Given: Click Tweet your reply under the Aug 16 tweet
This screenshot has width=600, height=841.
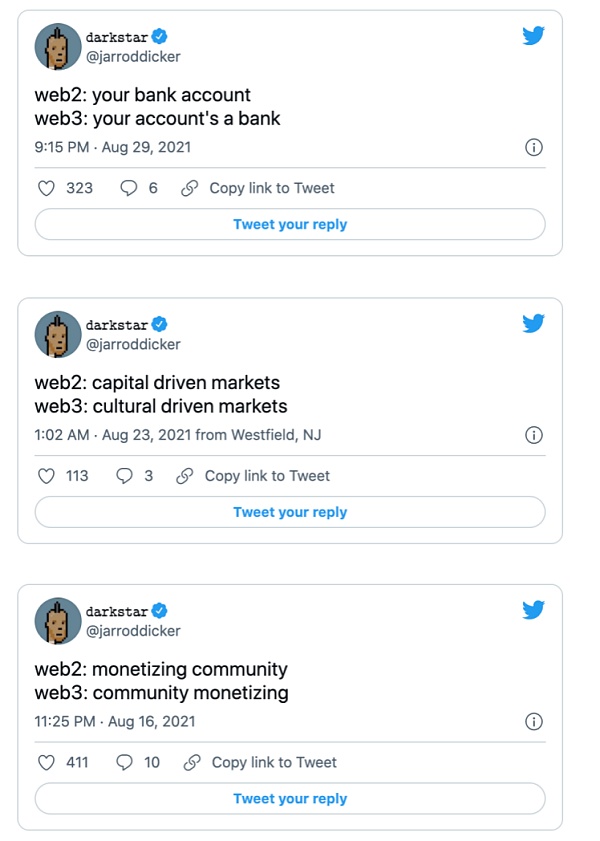Looking at the screenshot, I should click(290, 799).
